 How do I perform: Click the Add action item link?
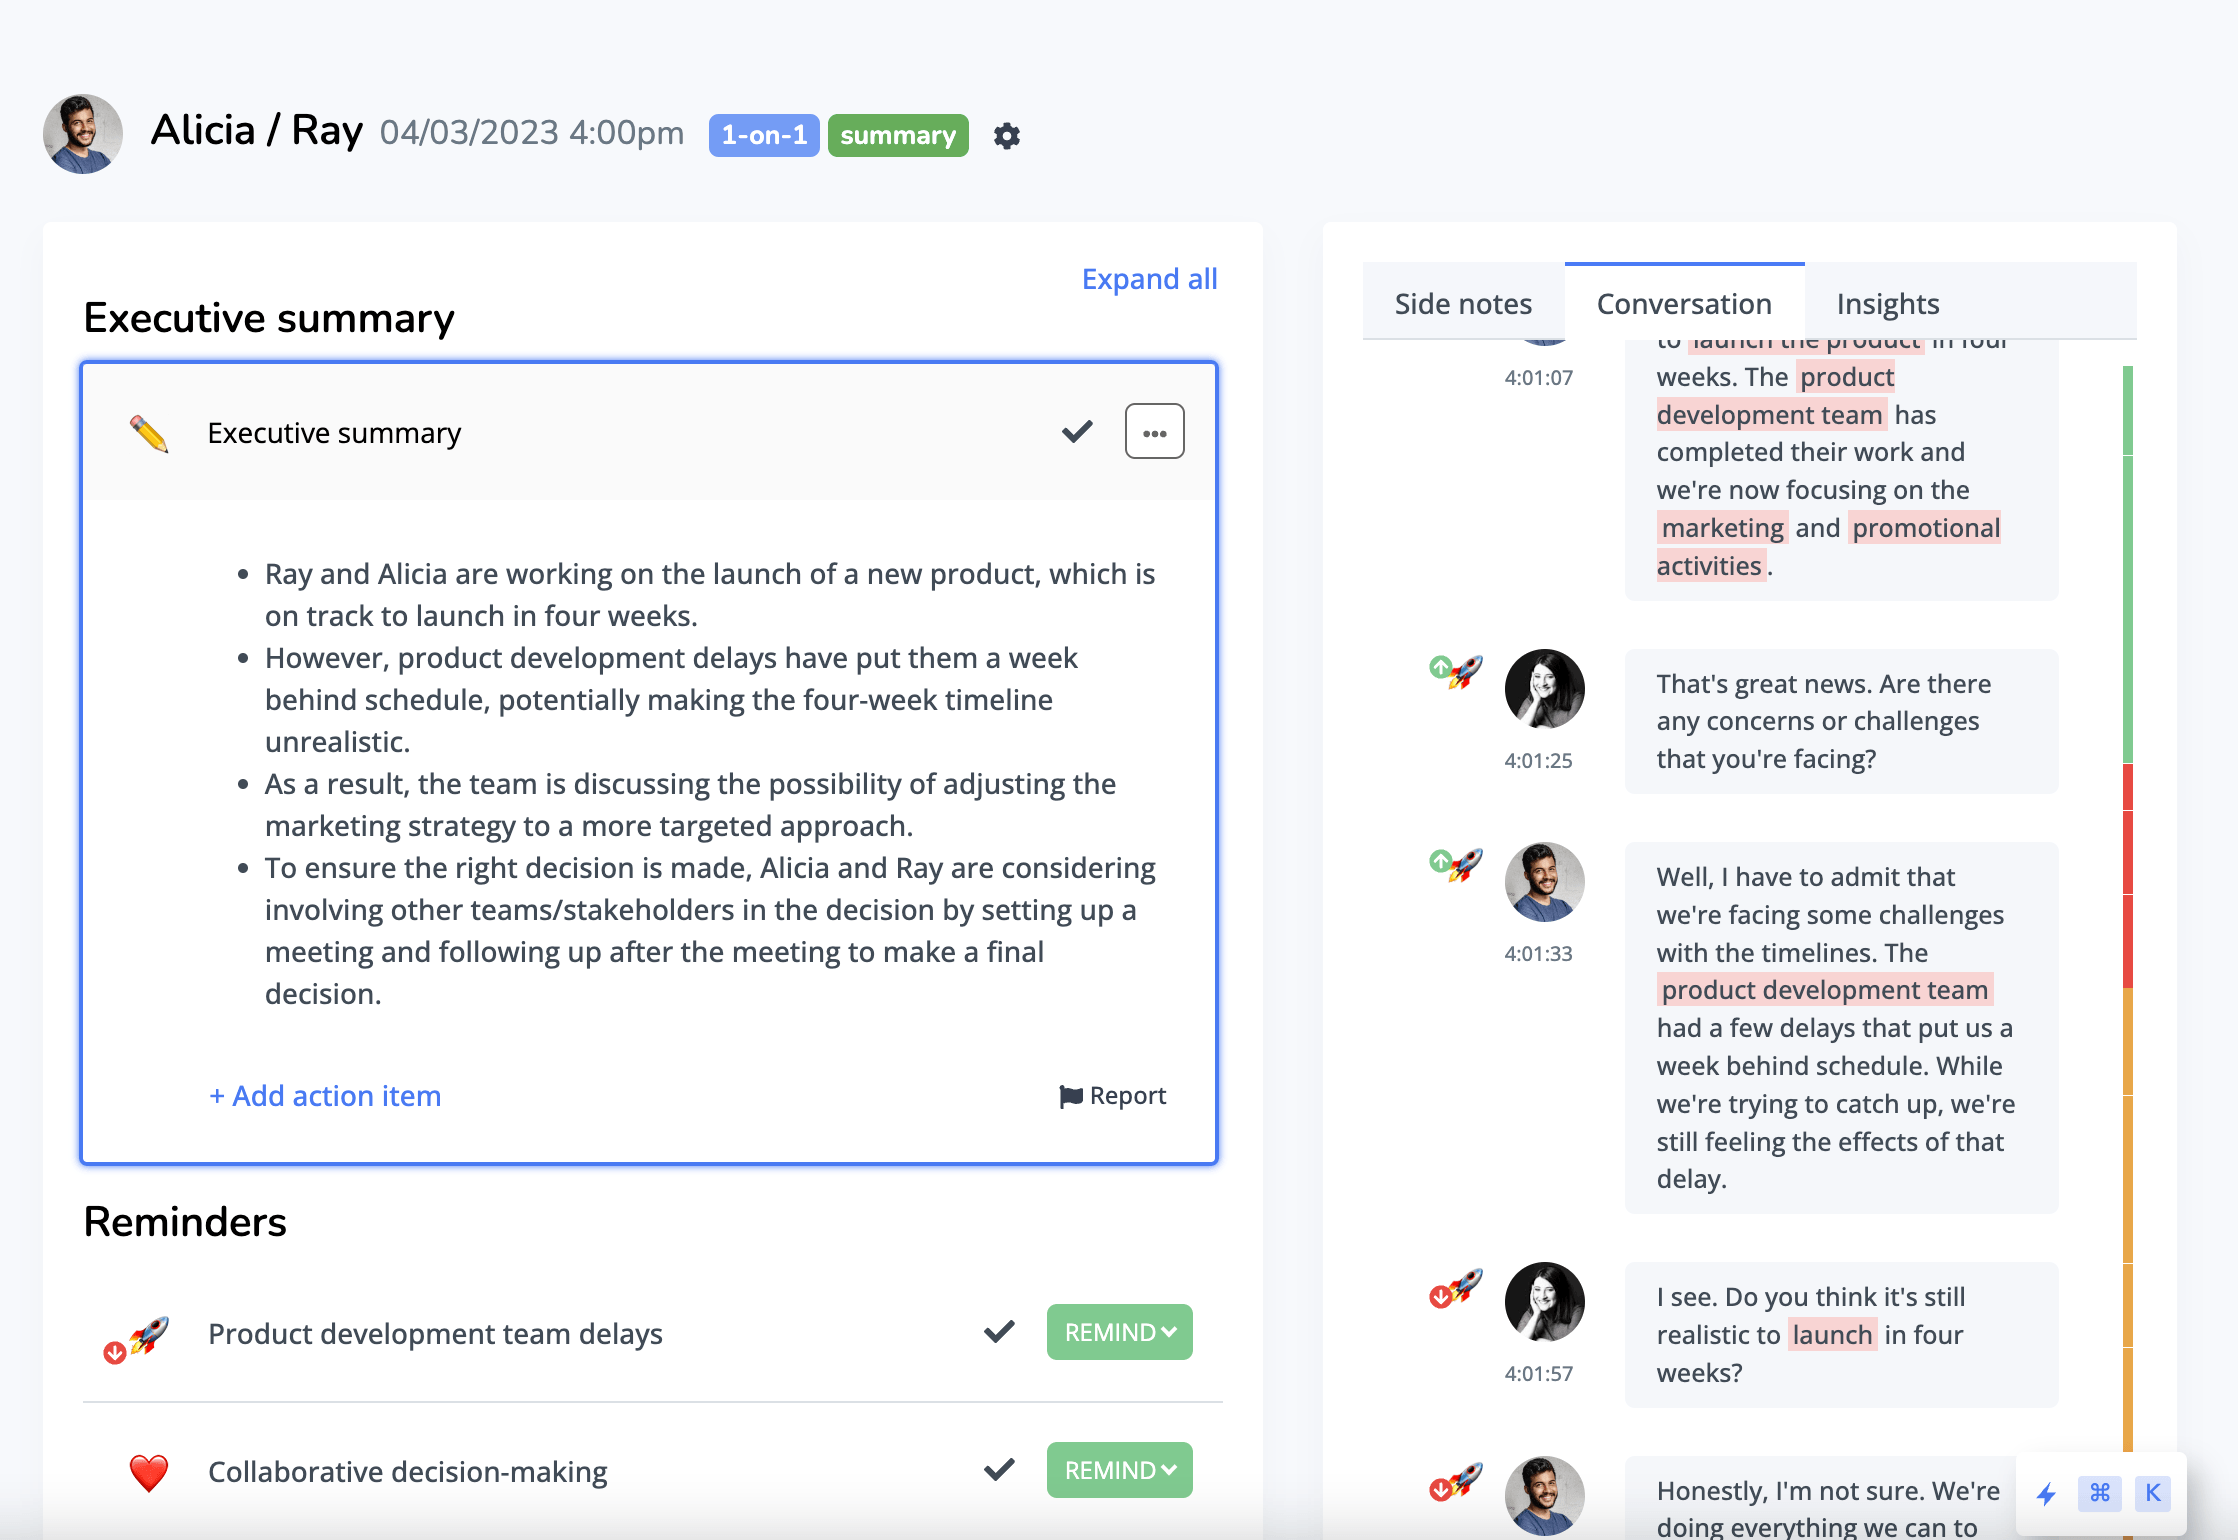click(325, 1096)
